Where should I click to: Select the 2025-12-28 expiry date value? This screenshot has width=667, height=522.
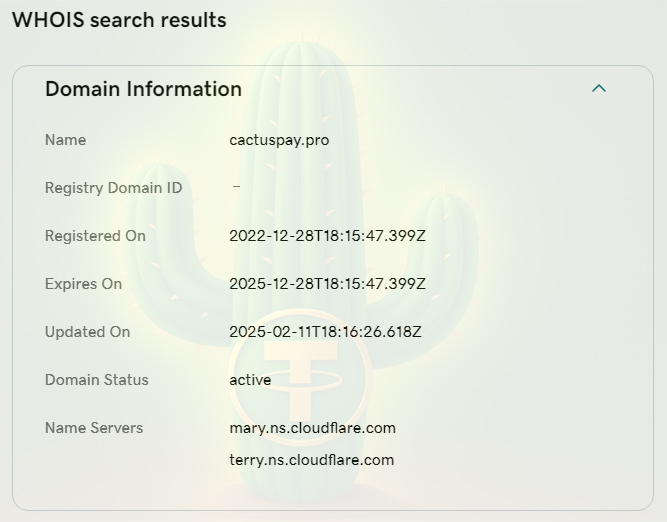click(327, 284)
